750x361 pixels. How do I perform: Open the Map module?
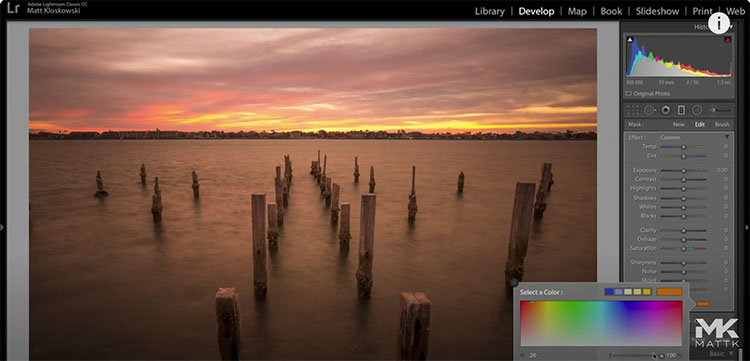(577, 11)
